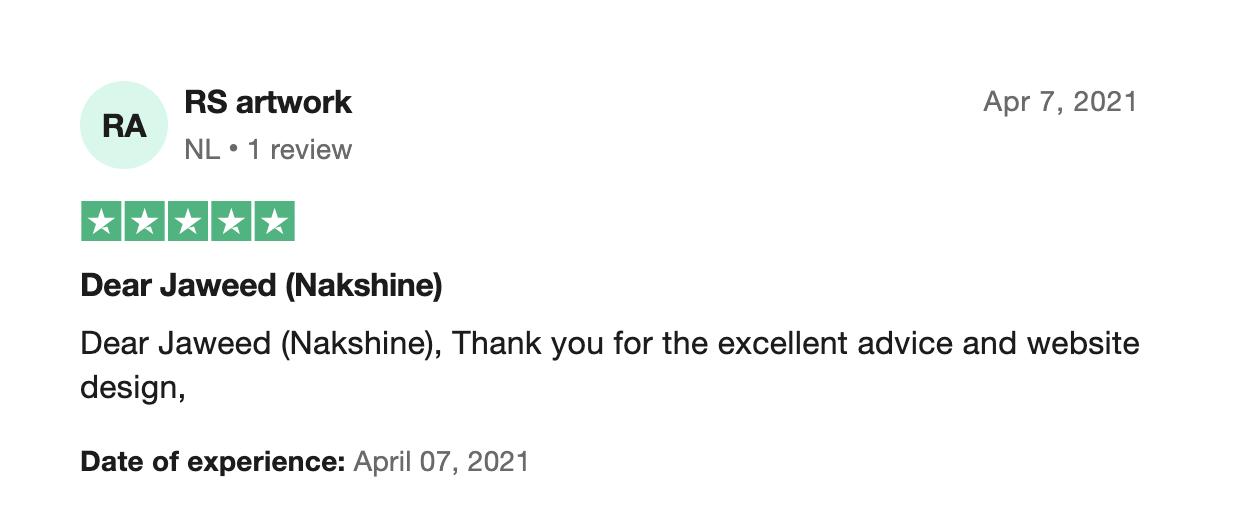This screenshot has width=1260, height=524.
Task: Select the third green rating star
Action: tap(188, 222)
